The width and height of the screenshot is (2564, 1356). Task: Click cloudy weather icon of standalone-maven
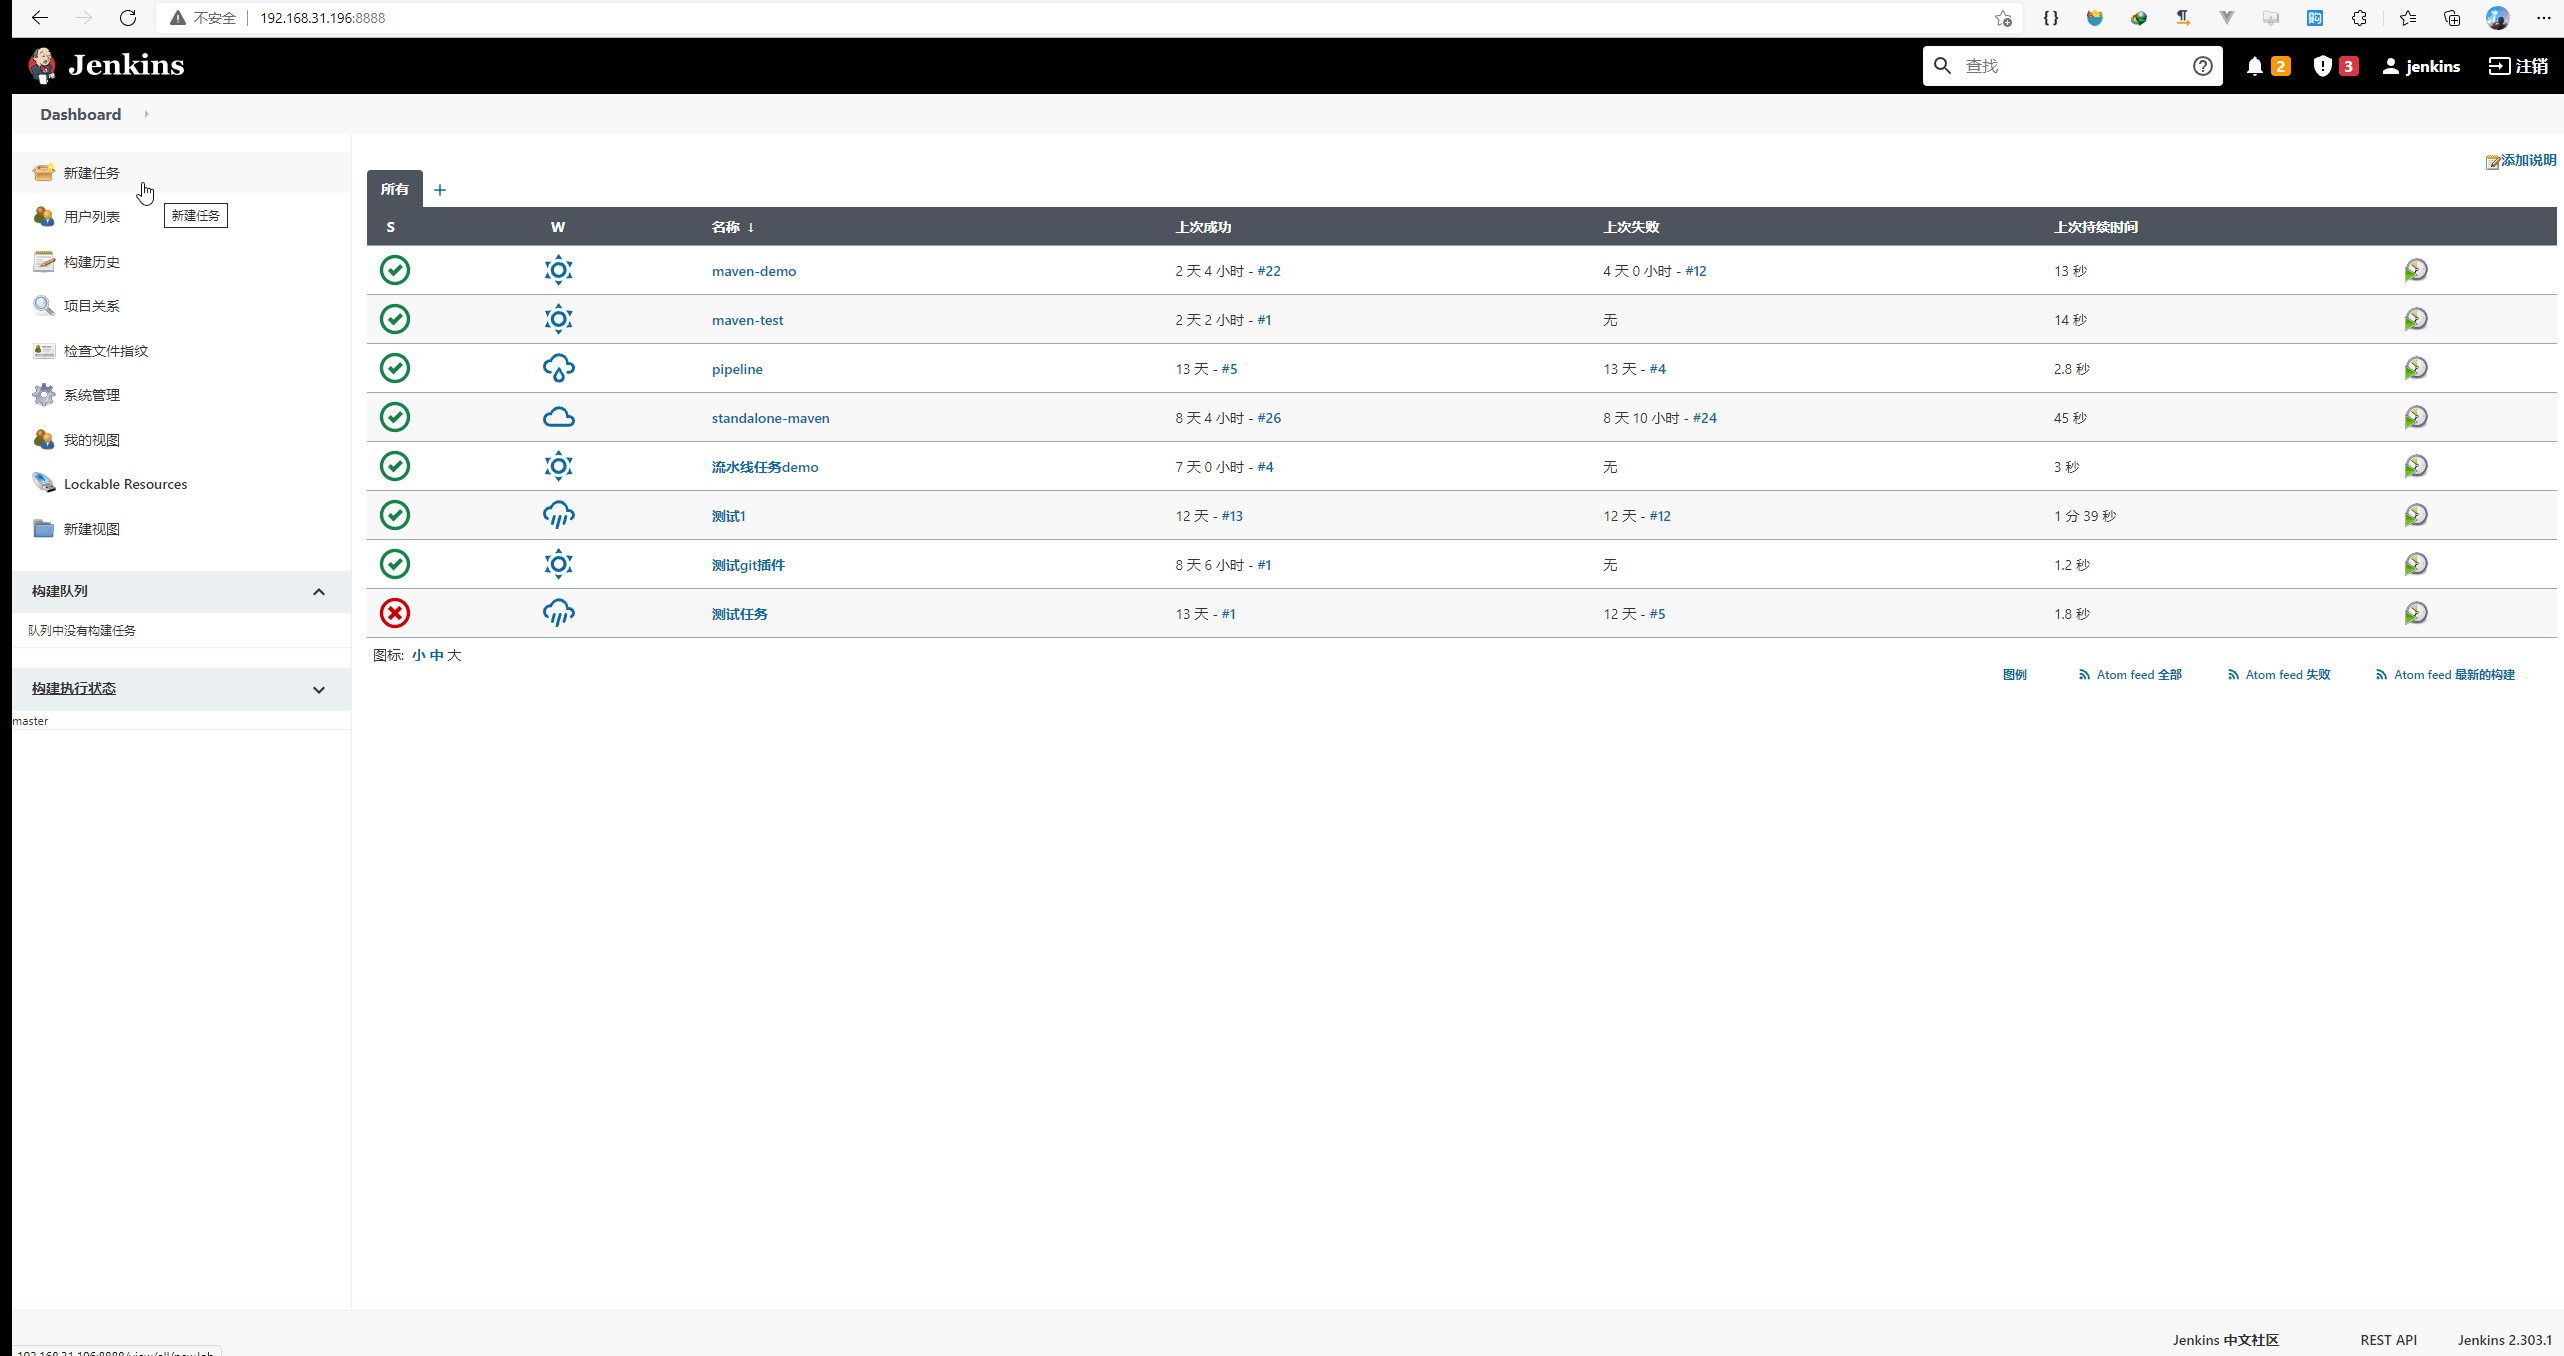(x=558, y=417)
